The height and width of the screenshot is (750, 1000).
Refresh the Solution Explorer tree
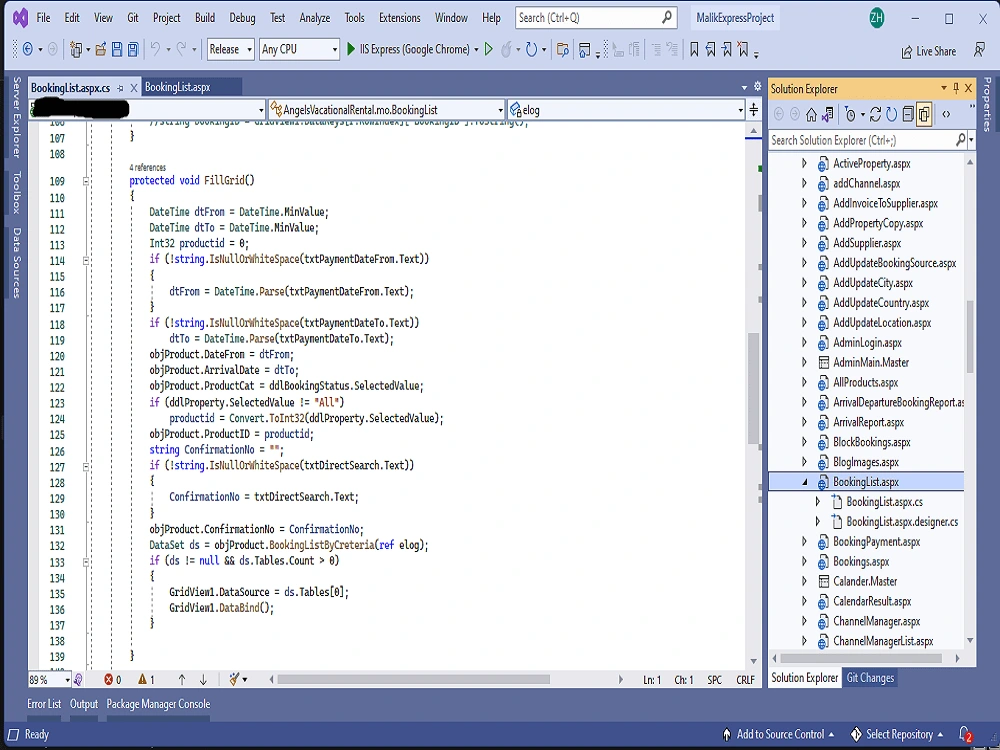(892, 115)
